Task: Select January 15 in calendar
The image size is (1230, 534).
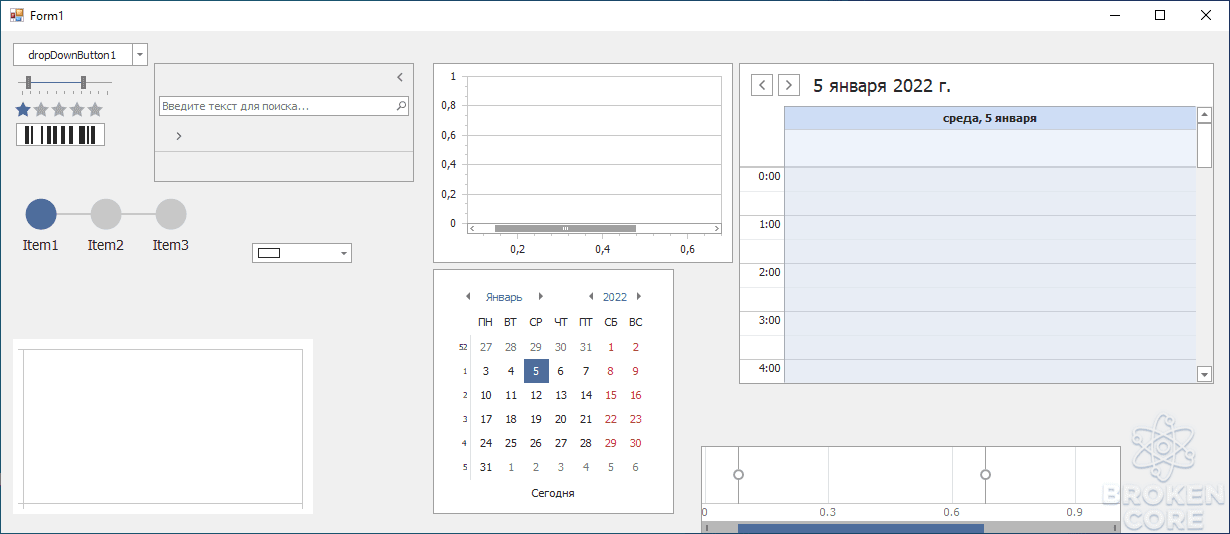Action: tap(611, 395)
